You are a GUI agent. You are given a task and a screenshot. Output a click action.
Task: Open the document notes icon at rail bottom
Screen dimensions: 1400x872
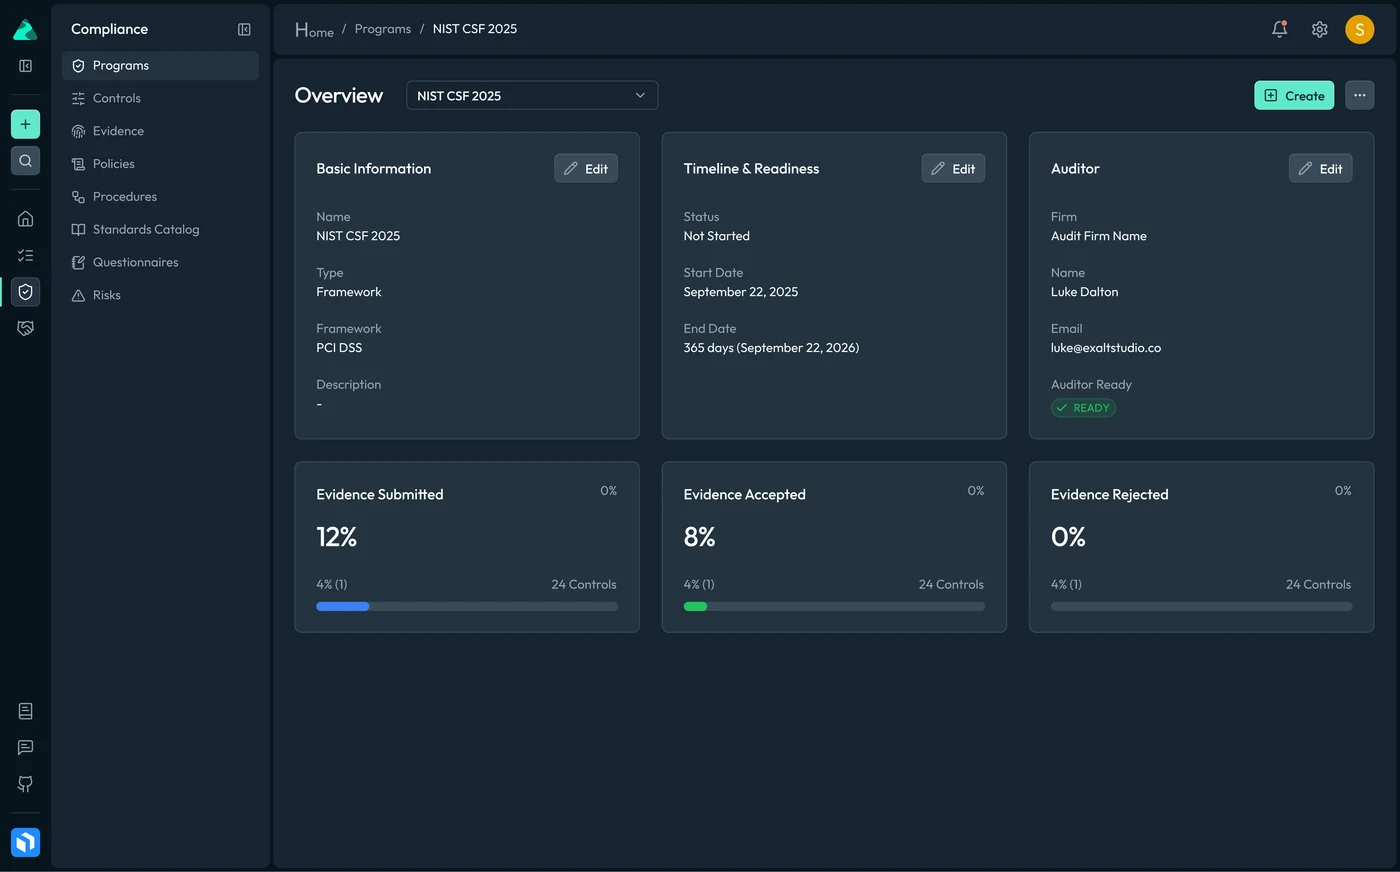tap(25, 711)
